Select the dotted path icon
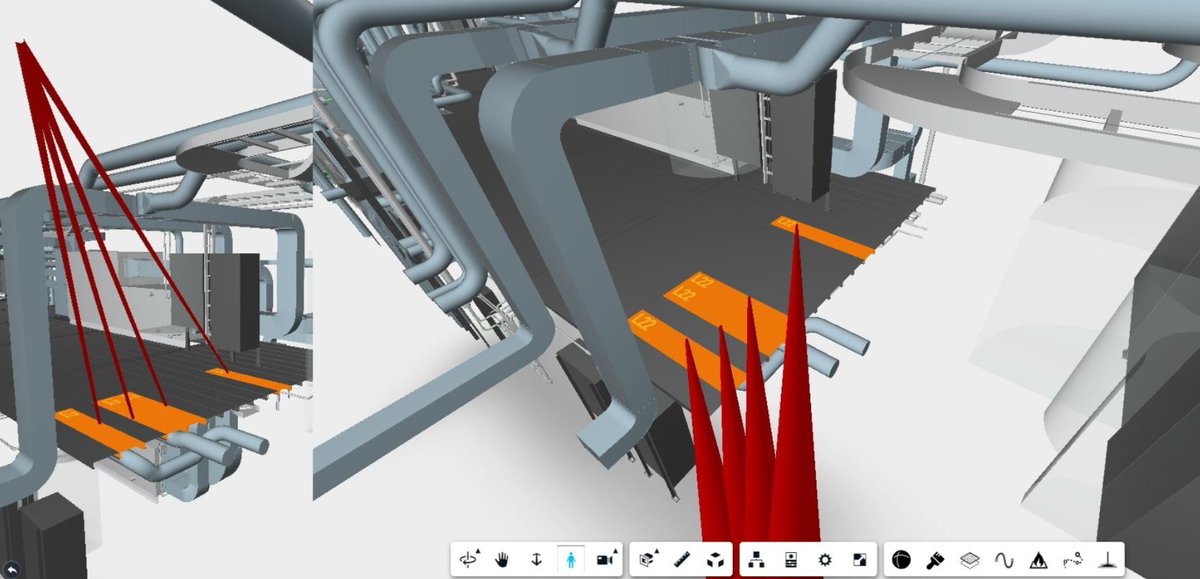The width and height of the screenshot is (1200, 579). [1073, 559]
